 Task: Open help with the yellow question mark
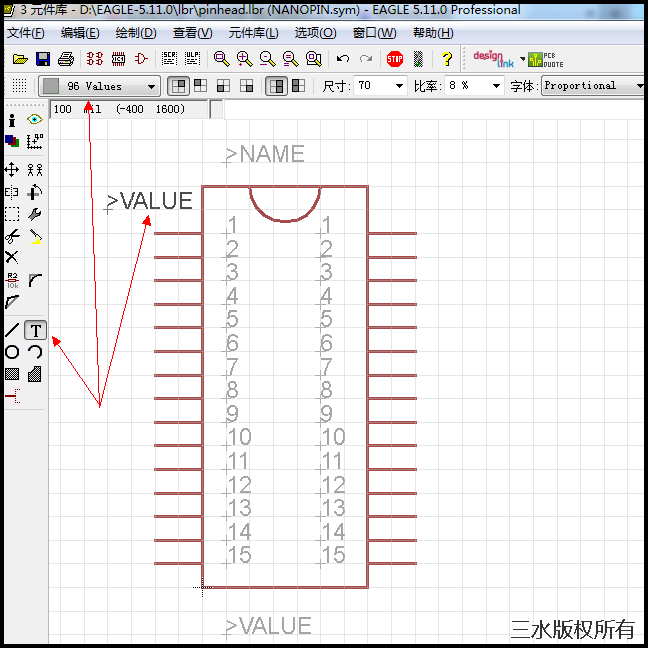(447, 59)
